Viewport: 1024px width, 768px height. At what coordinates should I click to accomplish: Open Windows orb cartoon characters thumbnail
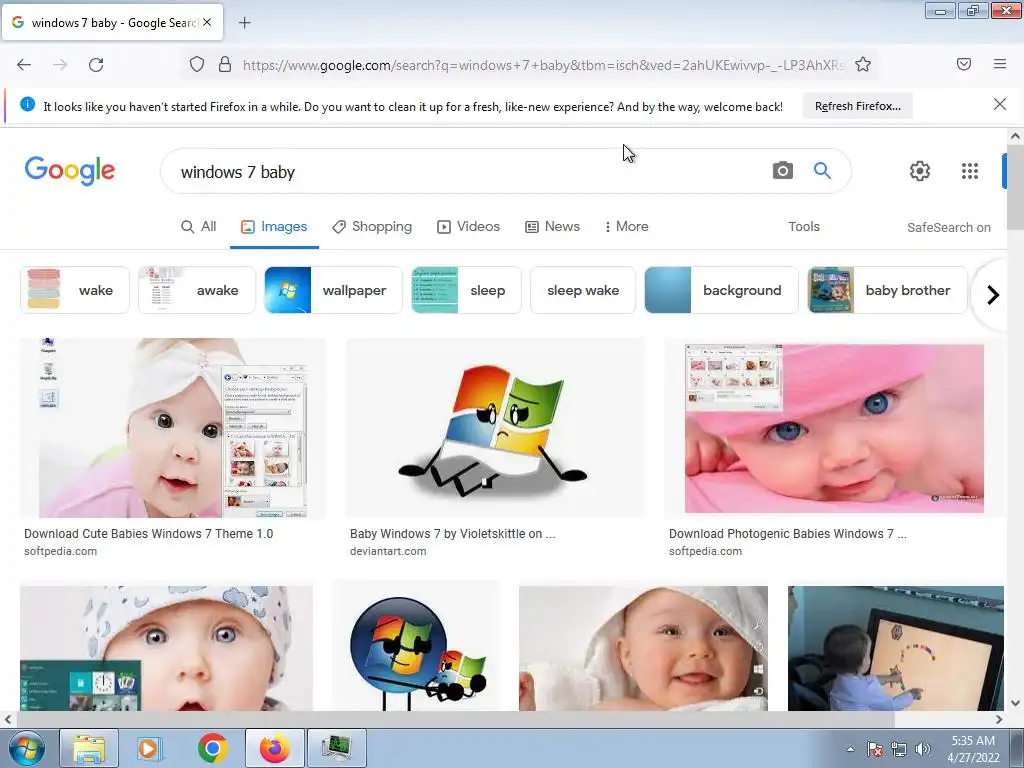click(x=416, y=648)
